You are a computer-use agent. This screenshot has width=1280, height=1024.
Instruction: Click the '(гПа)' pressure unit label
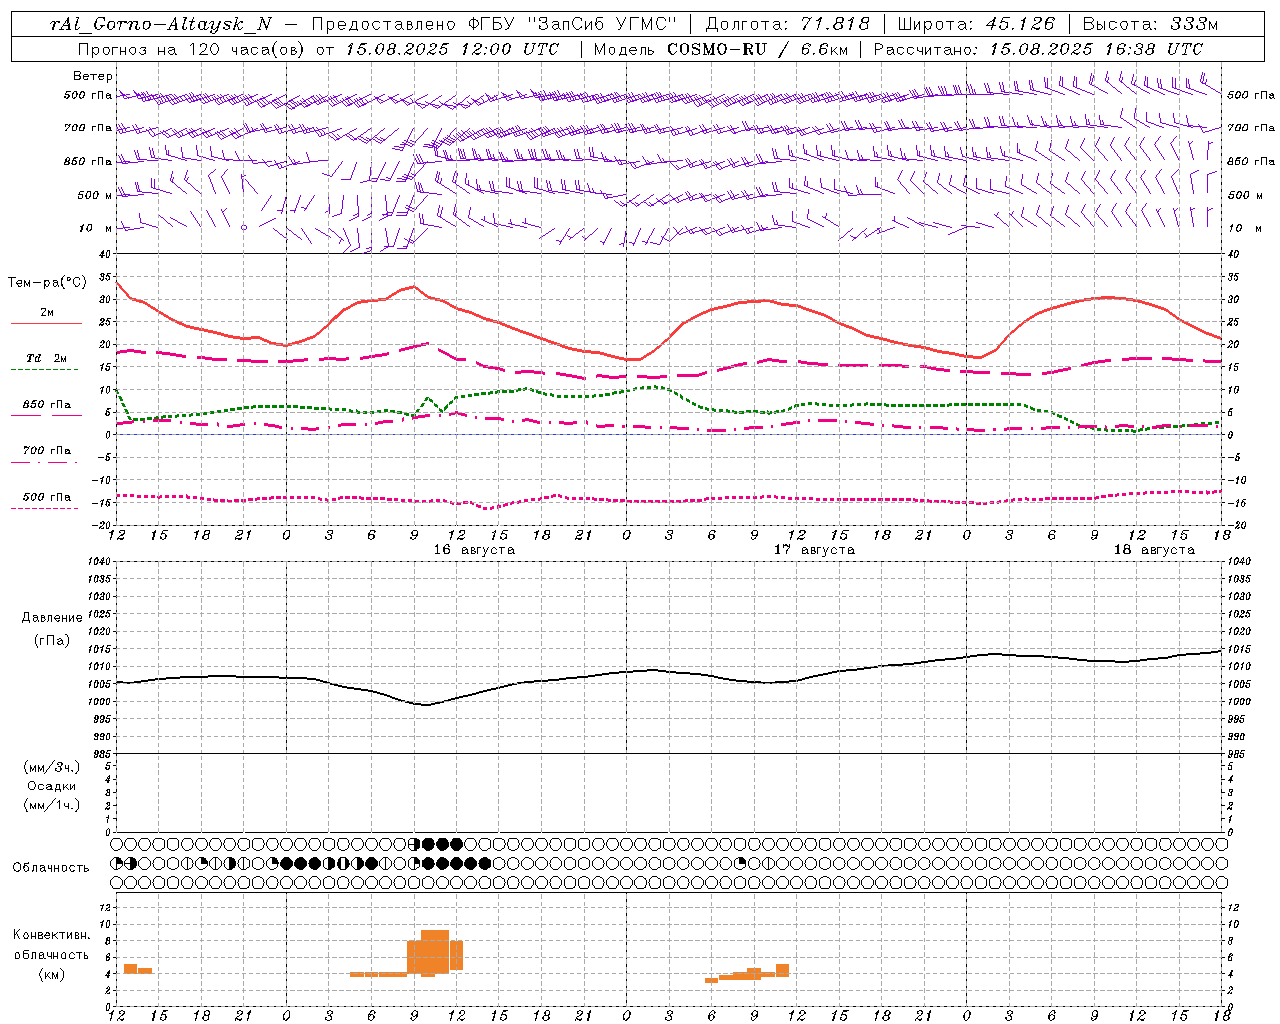(x=52, y=640)
